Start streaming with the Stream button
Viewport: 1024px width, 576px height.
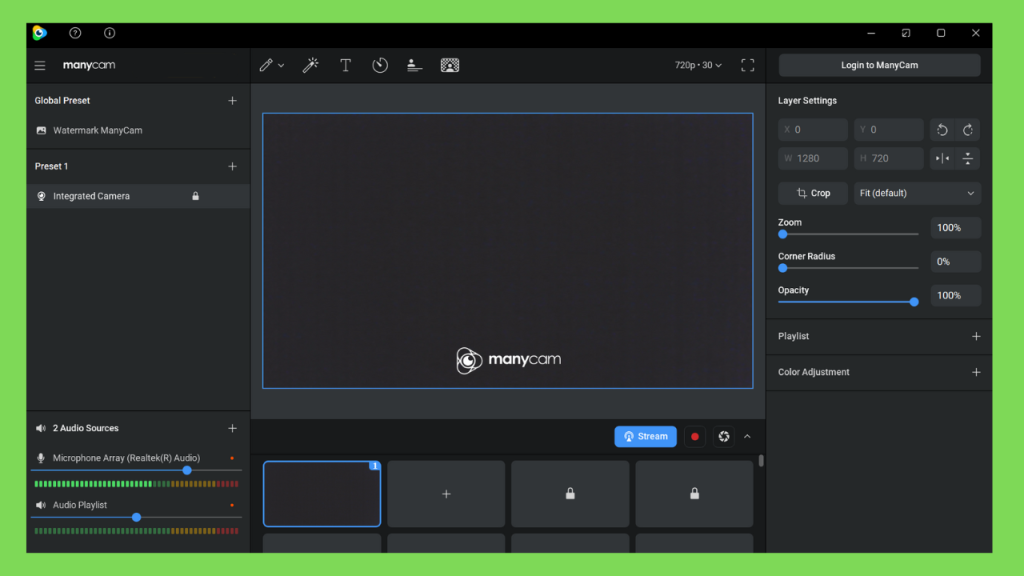click(645, 437)
